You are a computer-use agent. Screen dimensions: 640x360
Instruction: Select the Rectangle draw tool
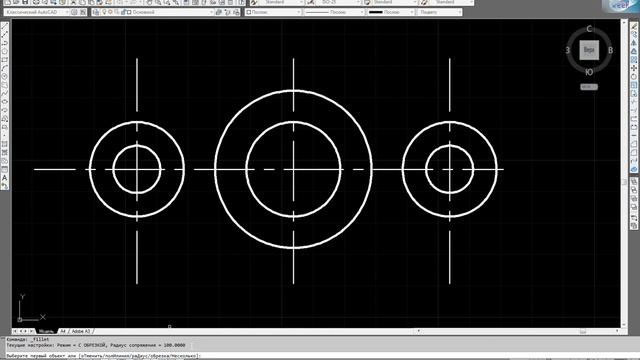coord(4,60)
